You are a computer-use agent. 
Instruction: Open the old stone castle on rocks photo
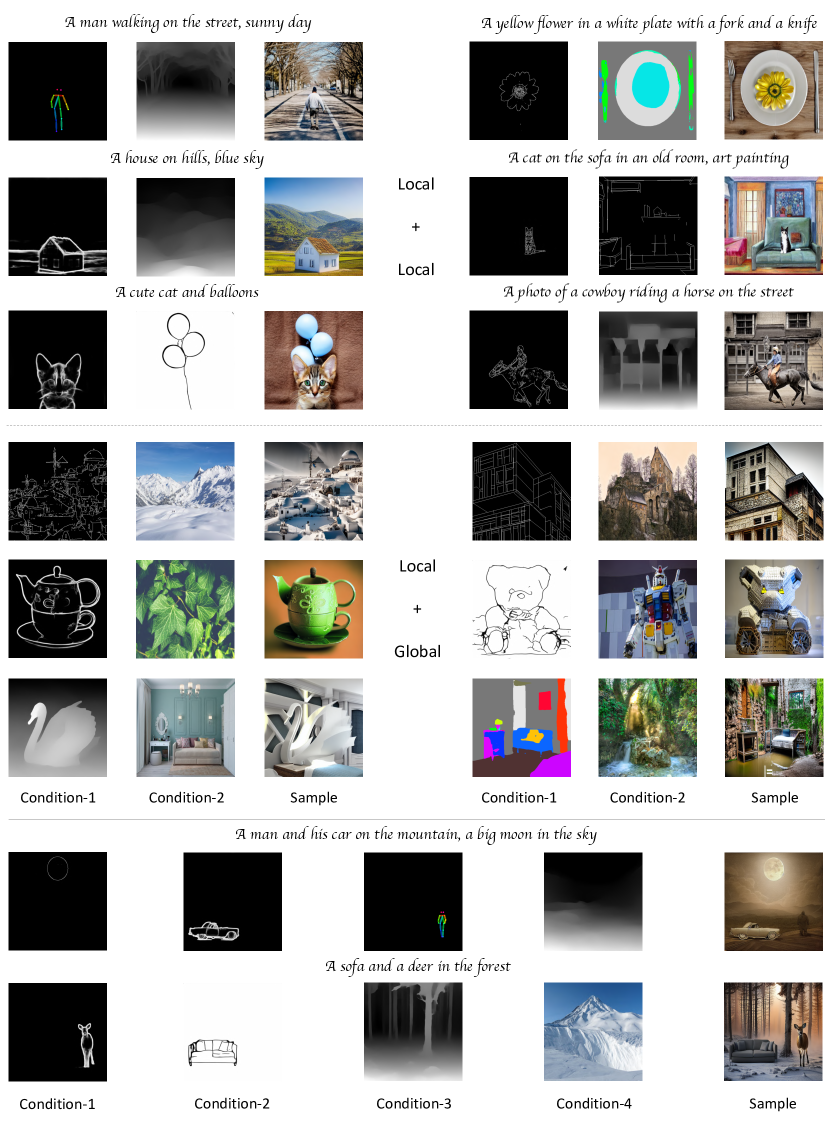pyautogui.click(x=648, y=491)
